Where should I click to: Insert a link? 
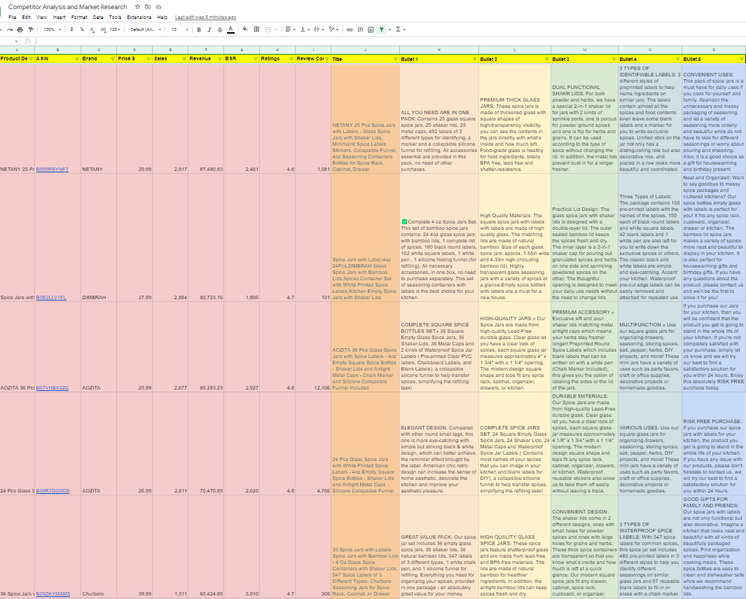[x=350, y=29]
